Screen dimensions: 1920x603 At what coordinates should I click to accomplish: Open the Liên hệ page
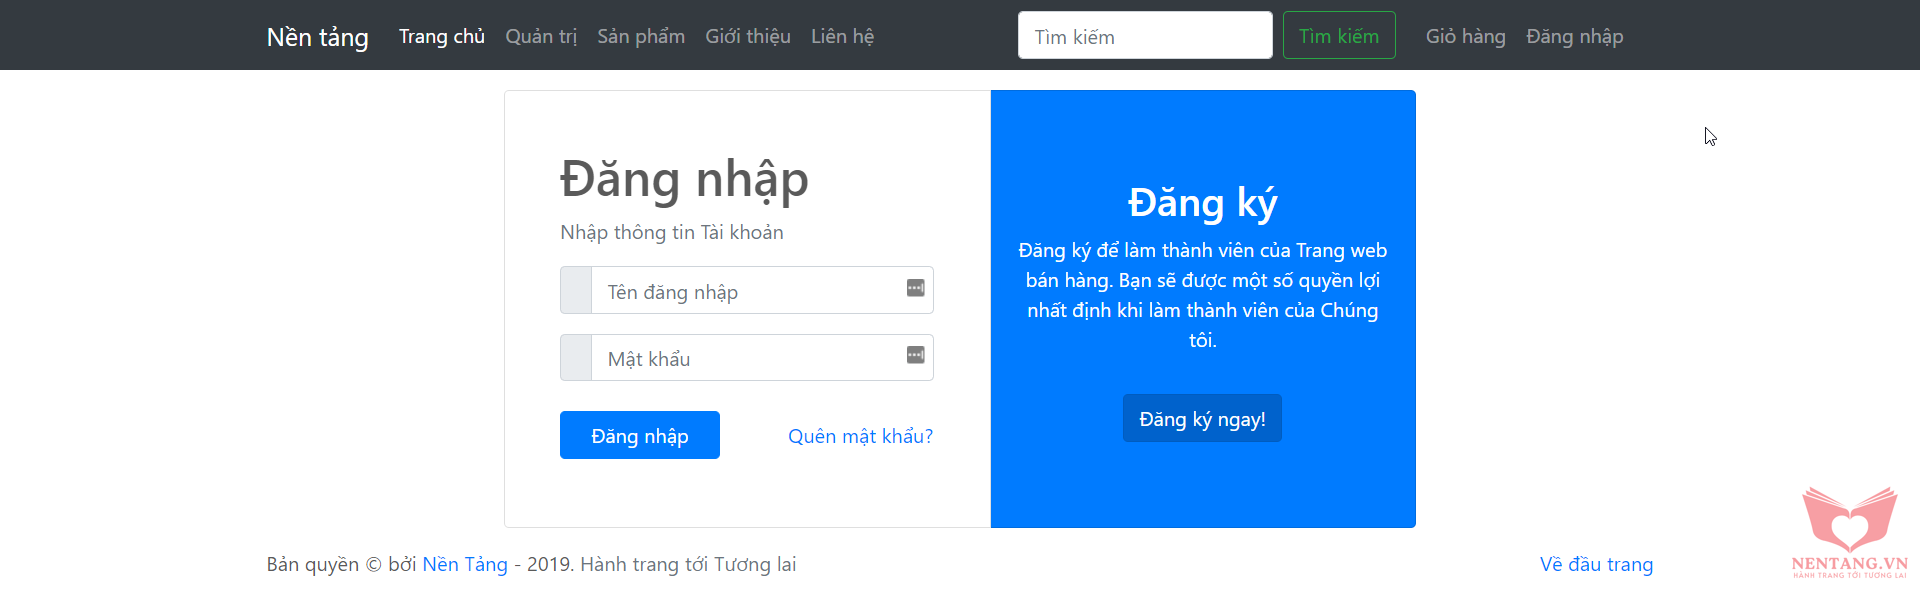click(842, 36)
